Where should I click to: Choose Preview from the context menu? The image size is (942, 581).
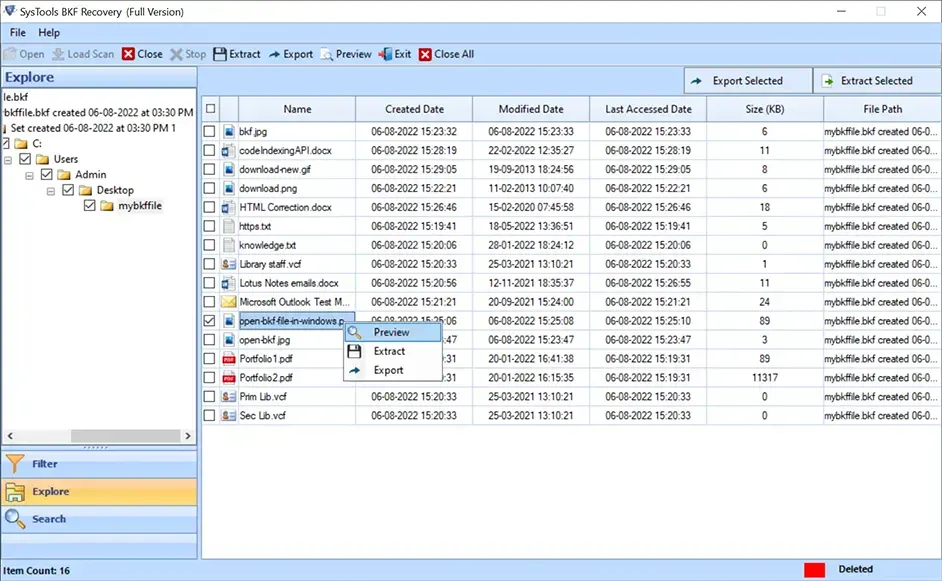(x=393, y=332)
